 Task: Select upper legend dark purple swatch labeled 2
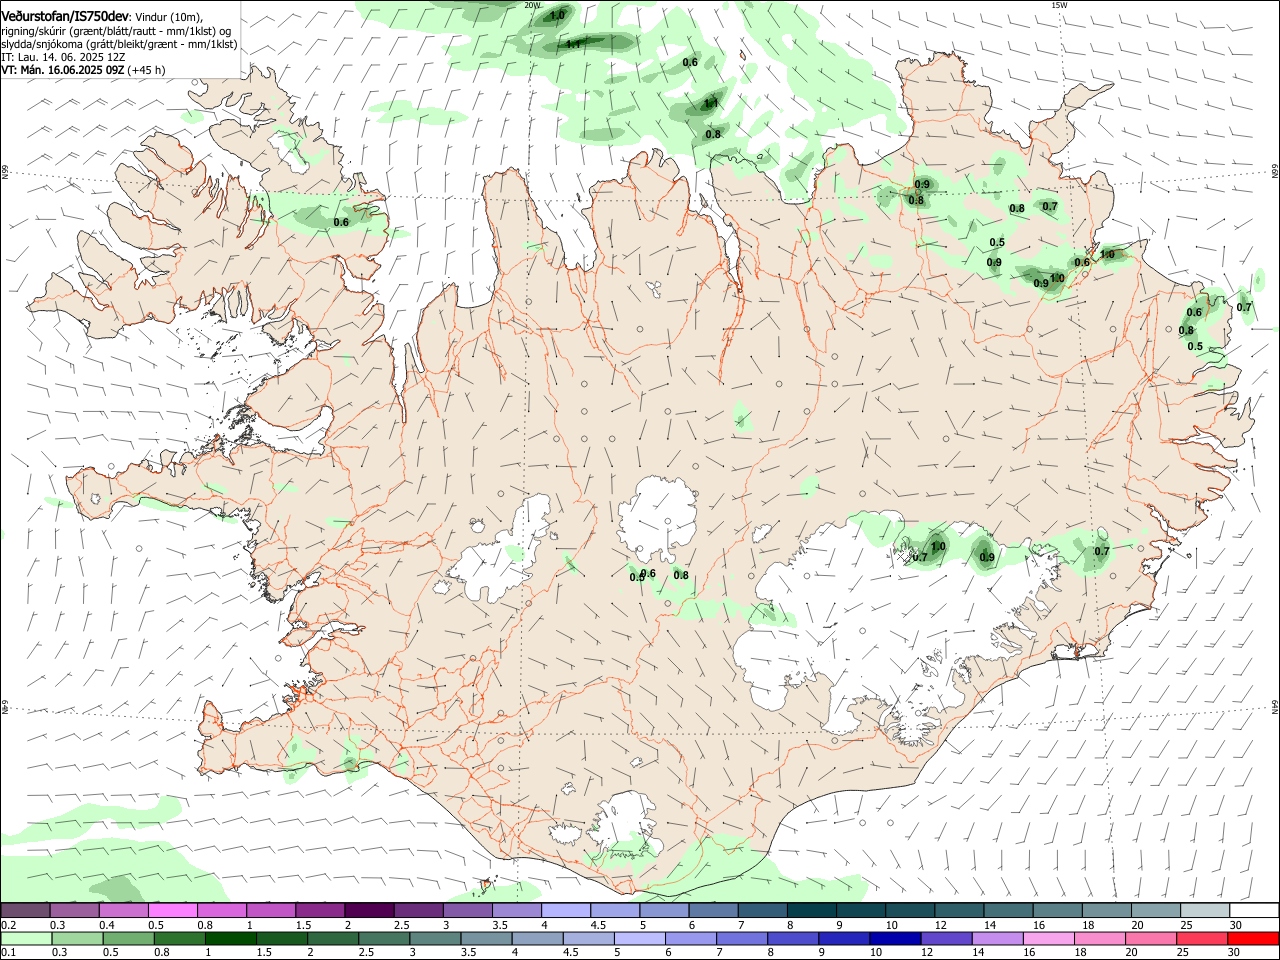coord(368,911)
